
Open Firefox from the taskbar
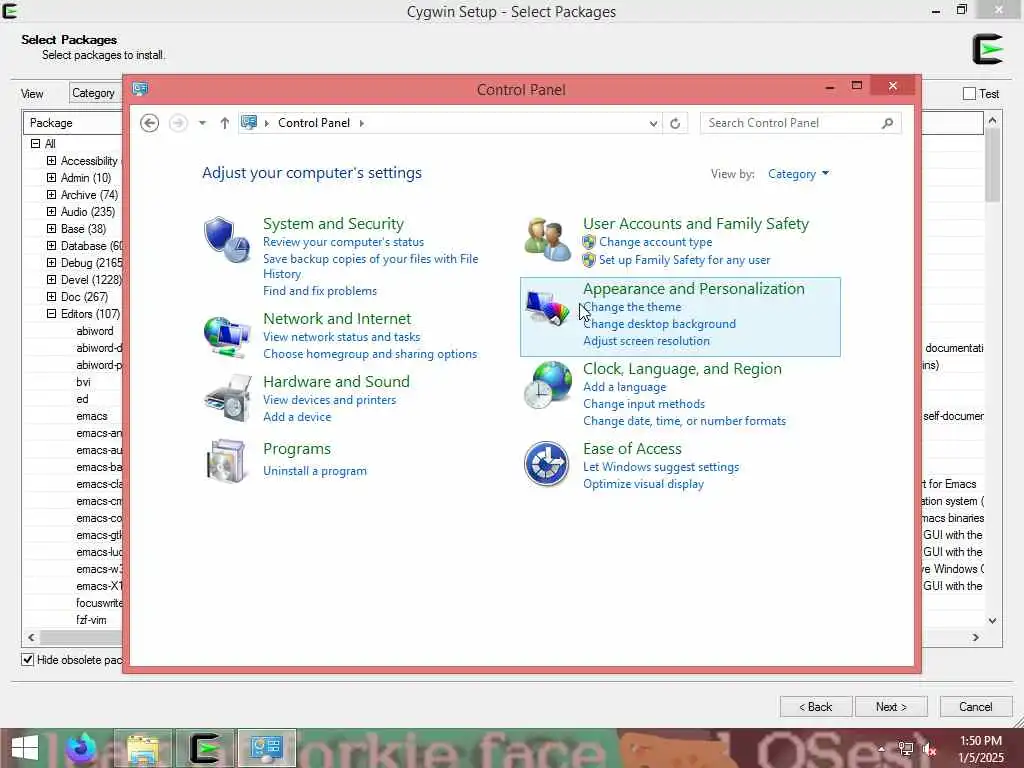(x=80, y=748)
